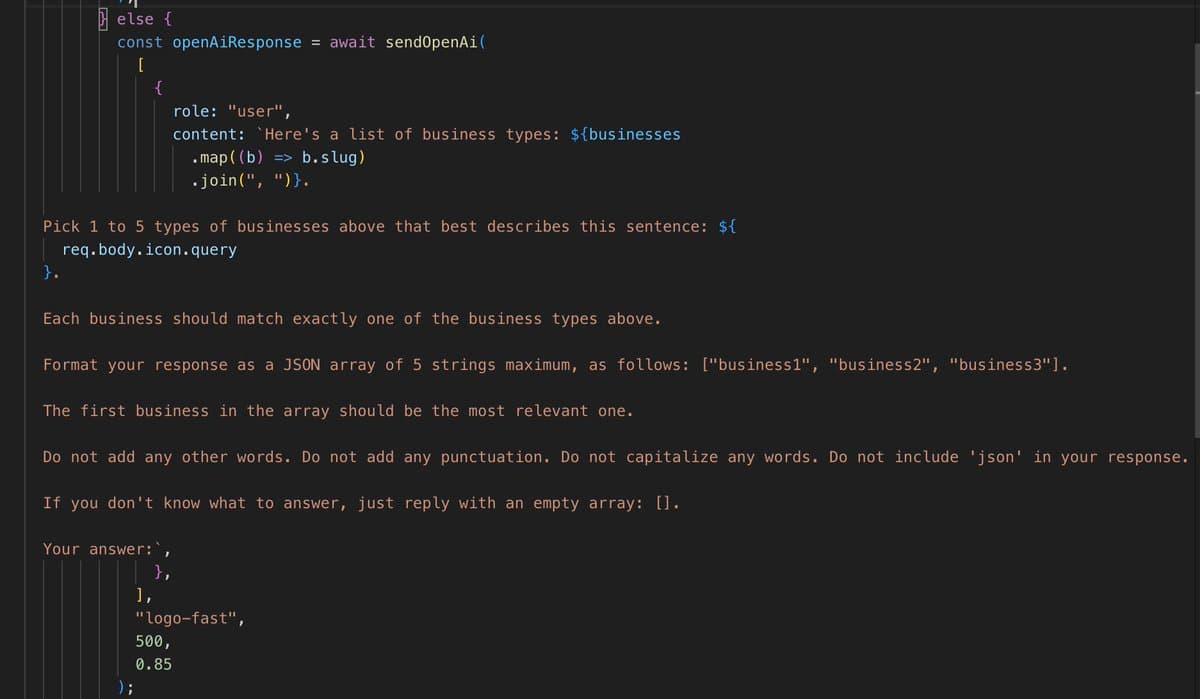
Task: Click 'Do not capitalize any words.' sentence
Action: pyautogui.click(x=690, y=457)
